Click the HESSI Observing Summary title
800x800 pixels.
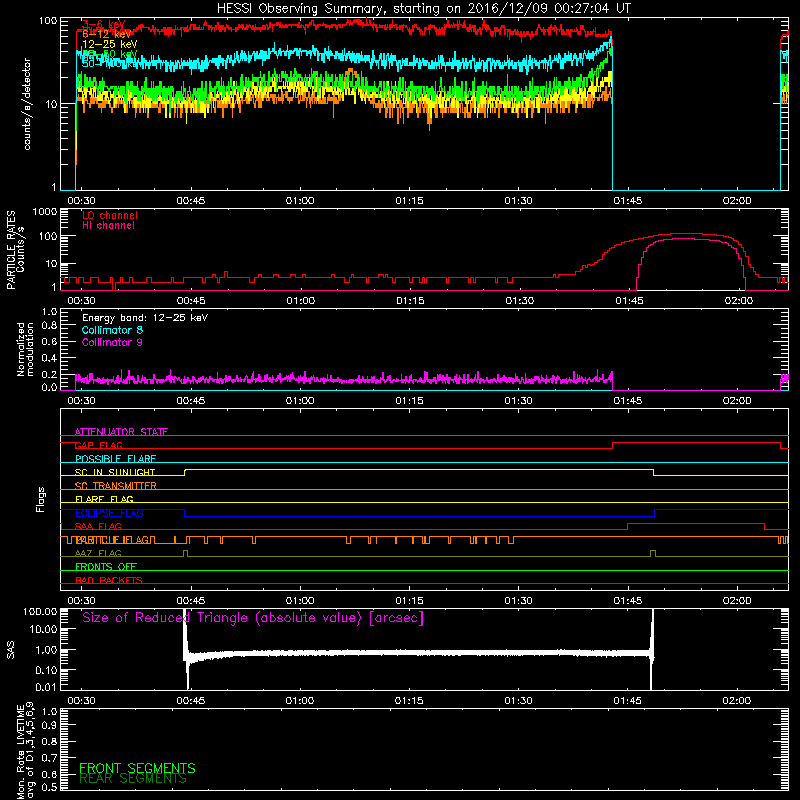pyautogui.click(x=424, y=9)
